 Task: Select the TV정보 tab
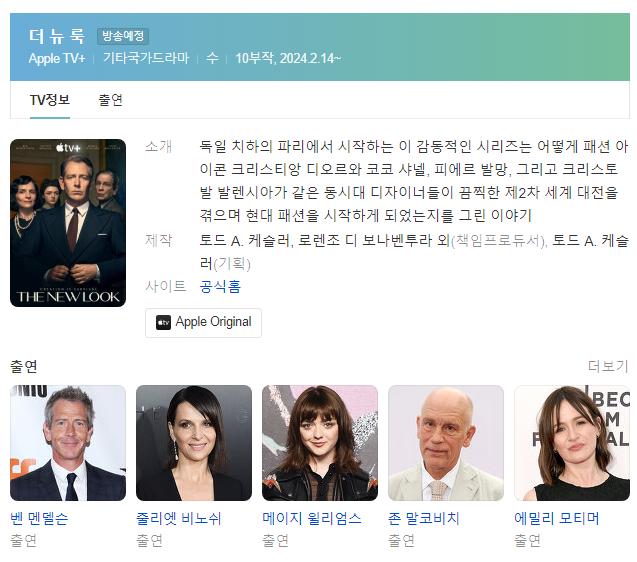coord(50,100)
